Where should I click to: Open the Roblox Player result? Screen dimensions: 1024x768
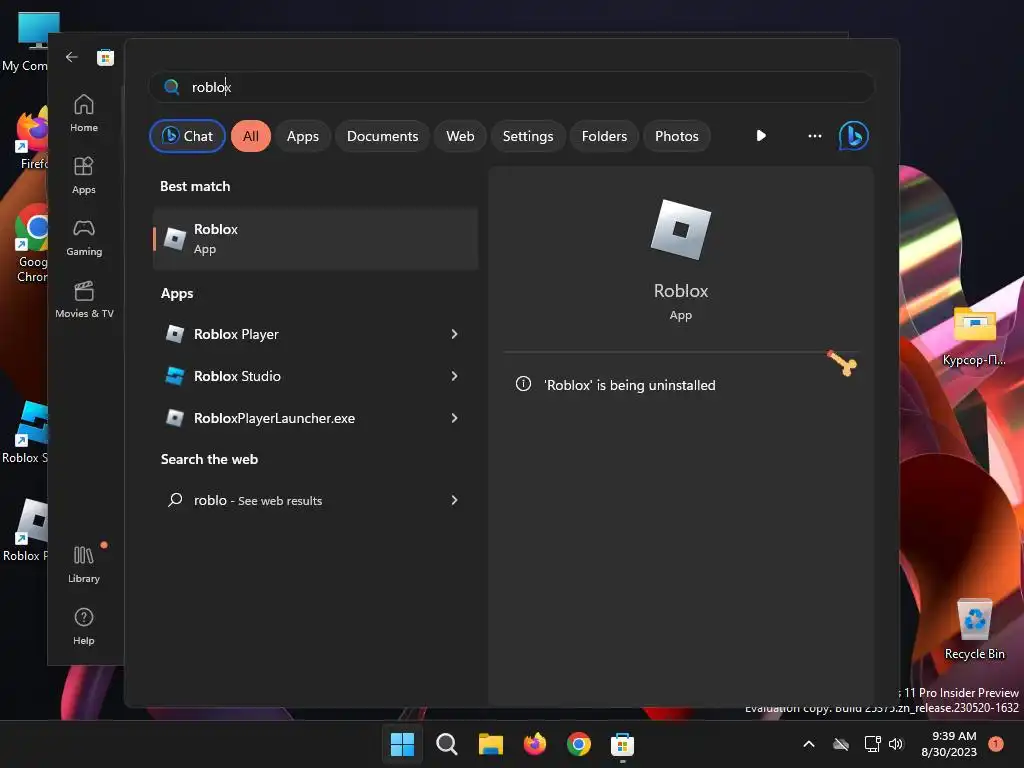pos(315,334)
